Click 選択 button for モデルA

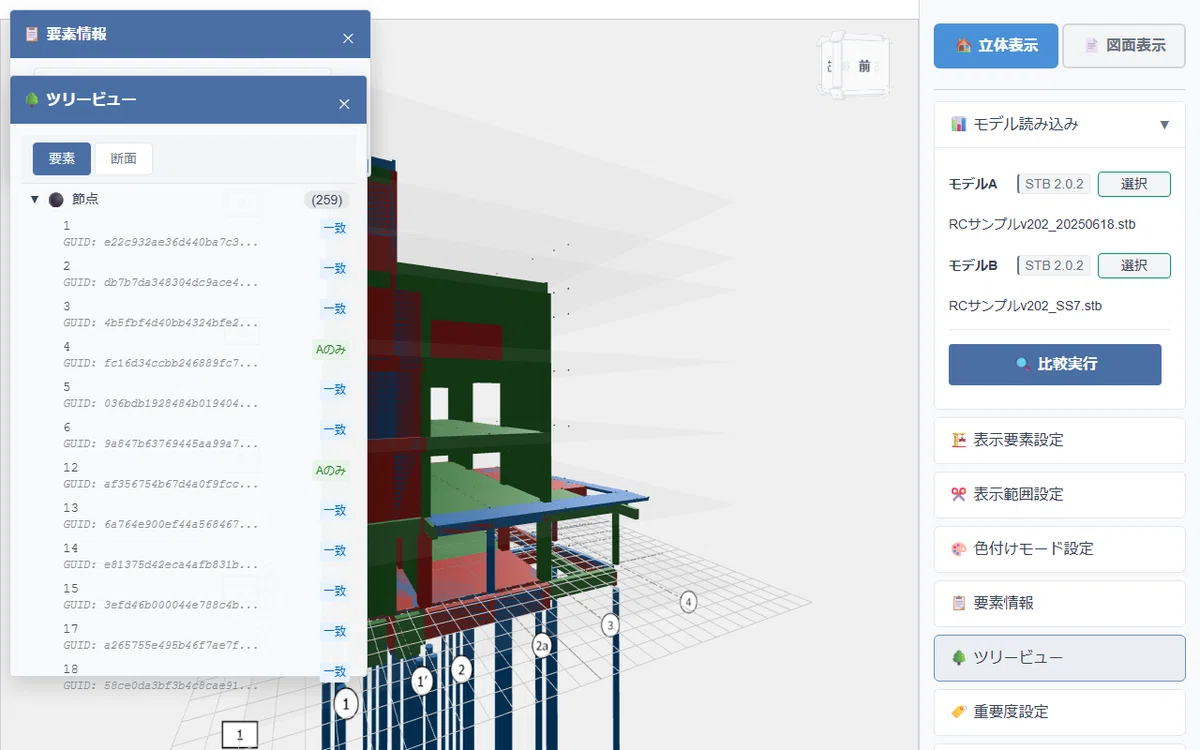(1134, 184)
